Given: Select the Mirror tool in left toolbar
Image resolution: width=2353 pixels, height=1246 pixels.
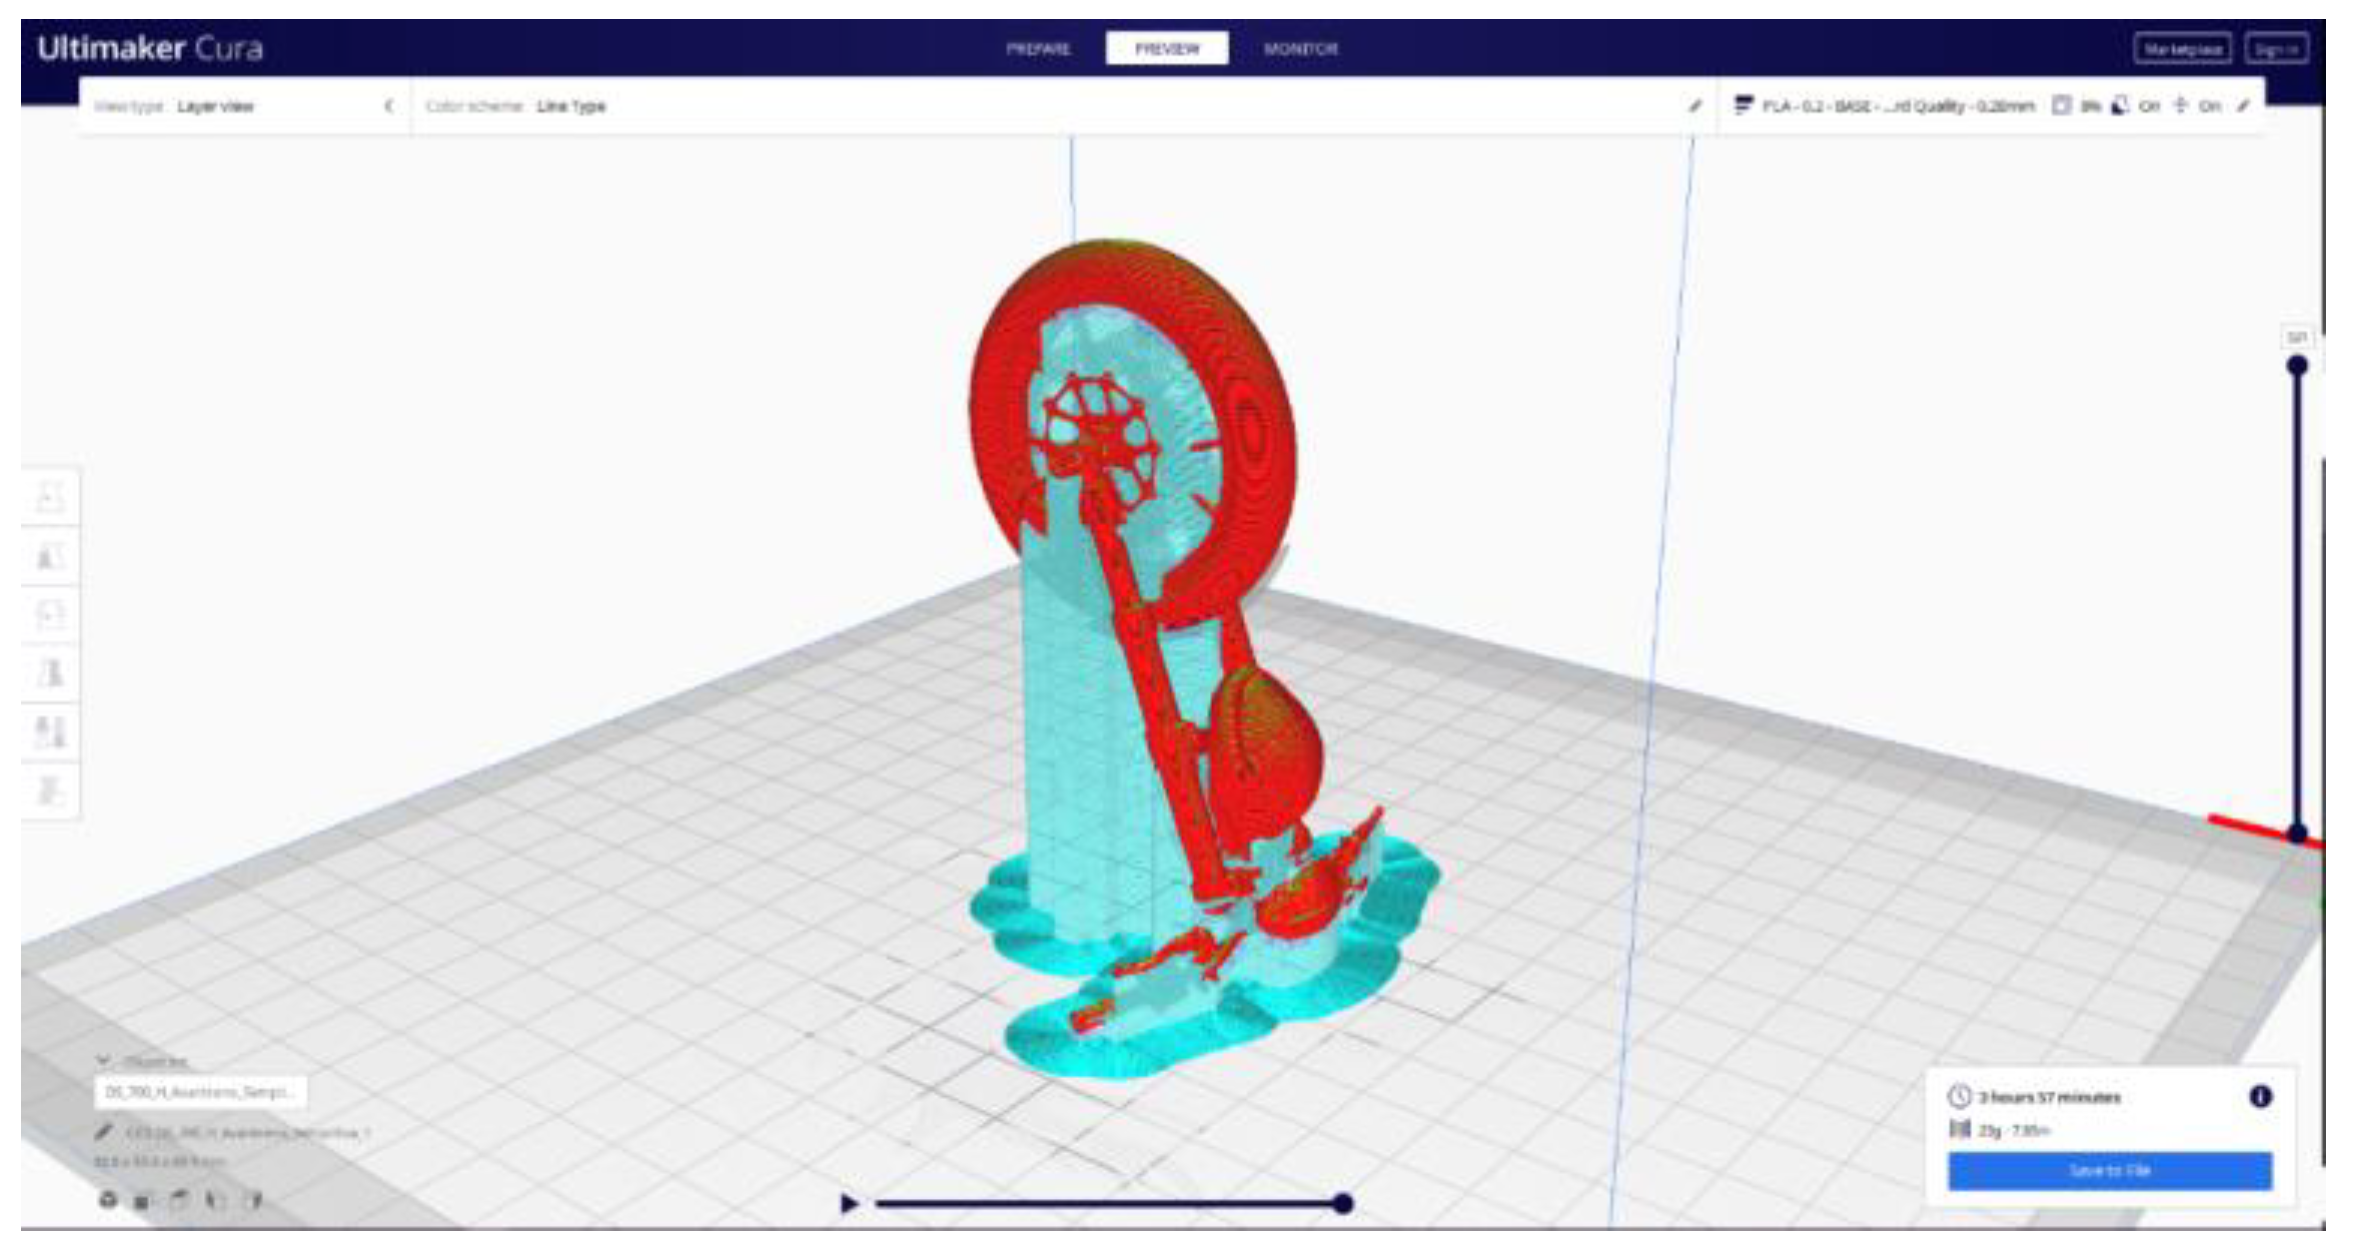Looking at the screenshot, I should (50, 673).
